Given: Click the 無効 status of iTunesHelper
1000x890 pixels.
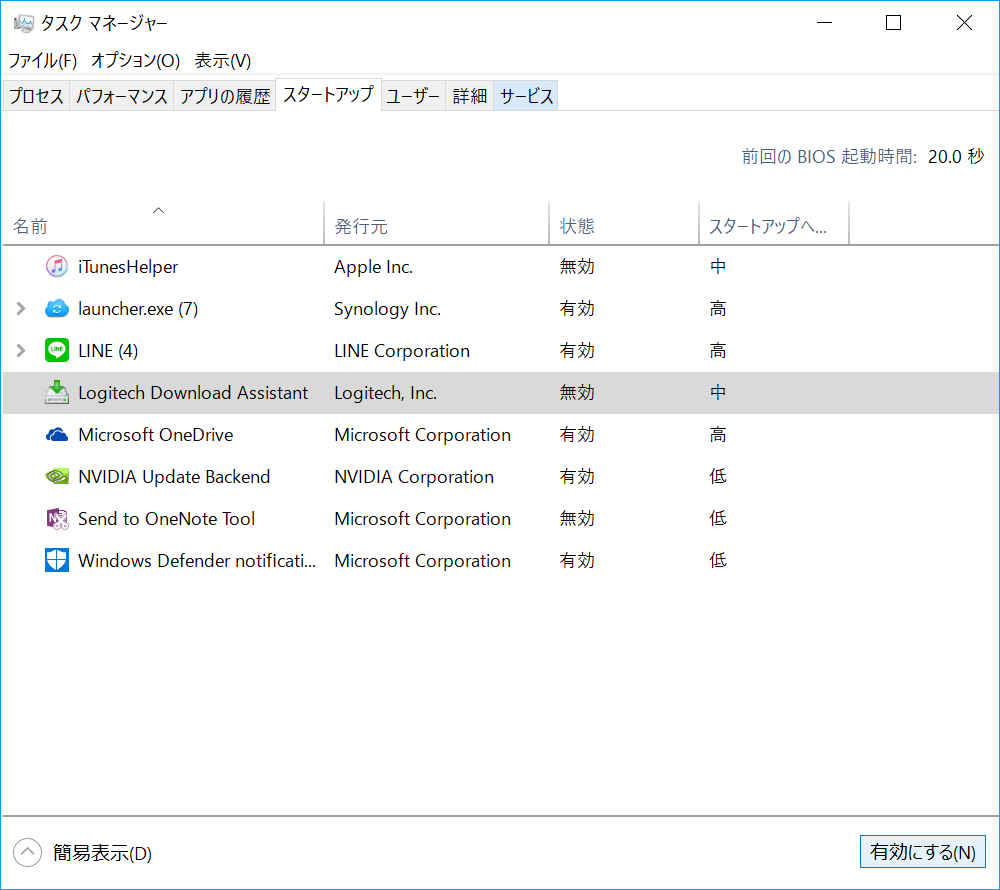Looking at the screenshot, I should coord(577,266).
